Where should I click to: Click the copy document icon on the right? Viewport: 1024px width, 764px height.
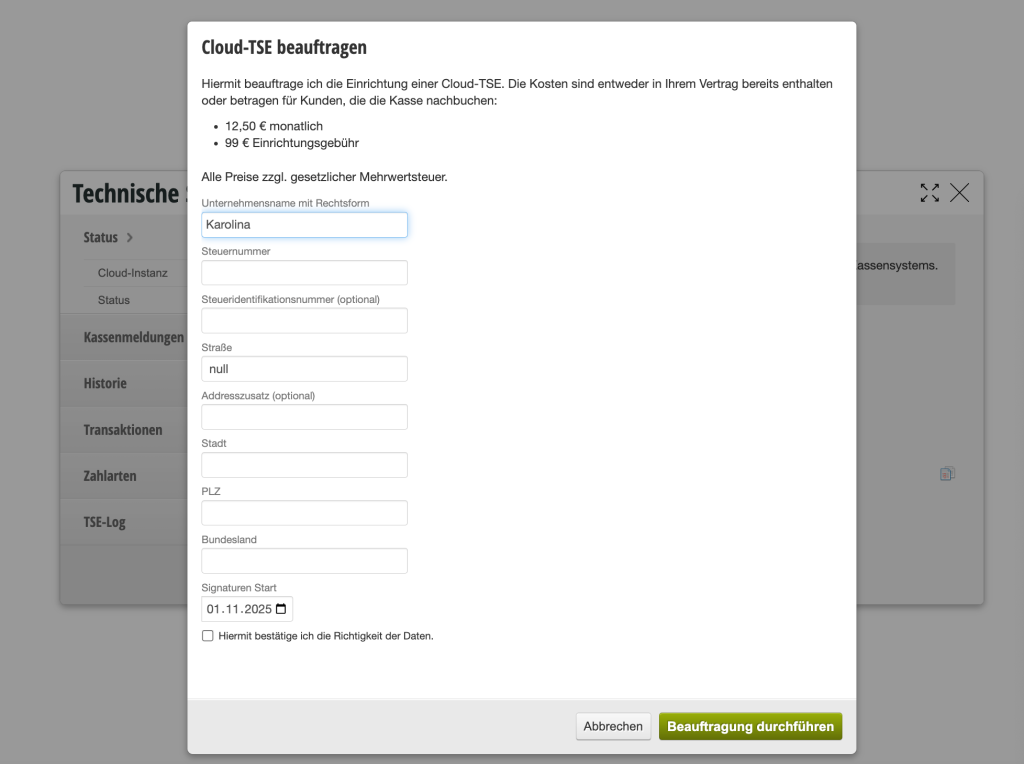(947, 474)
